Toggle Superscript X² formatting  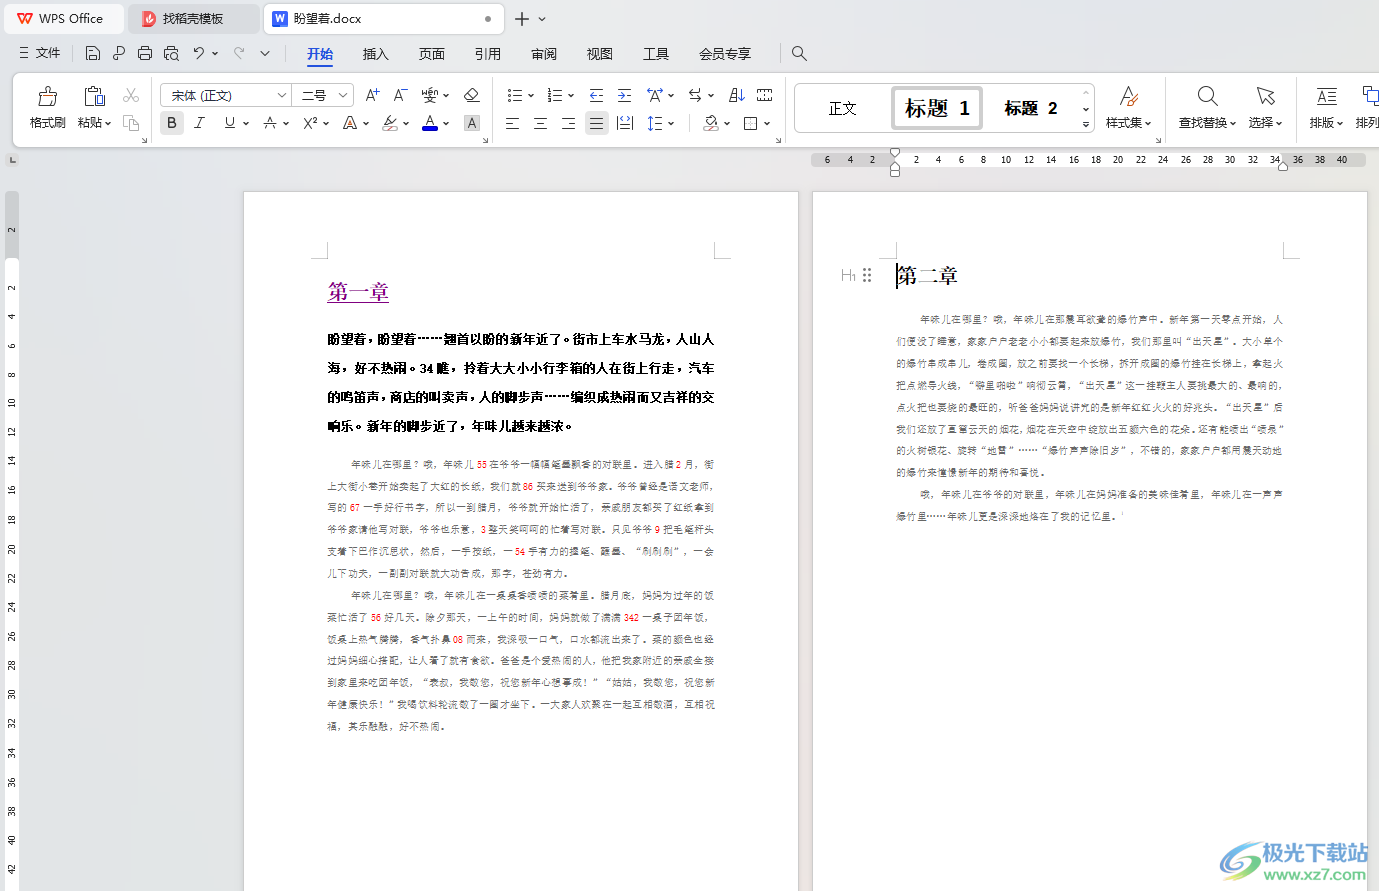pyautogui.click(x=310, y=123)
